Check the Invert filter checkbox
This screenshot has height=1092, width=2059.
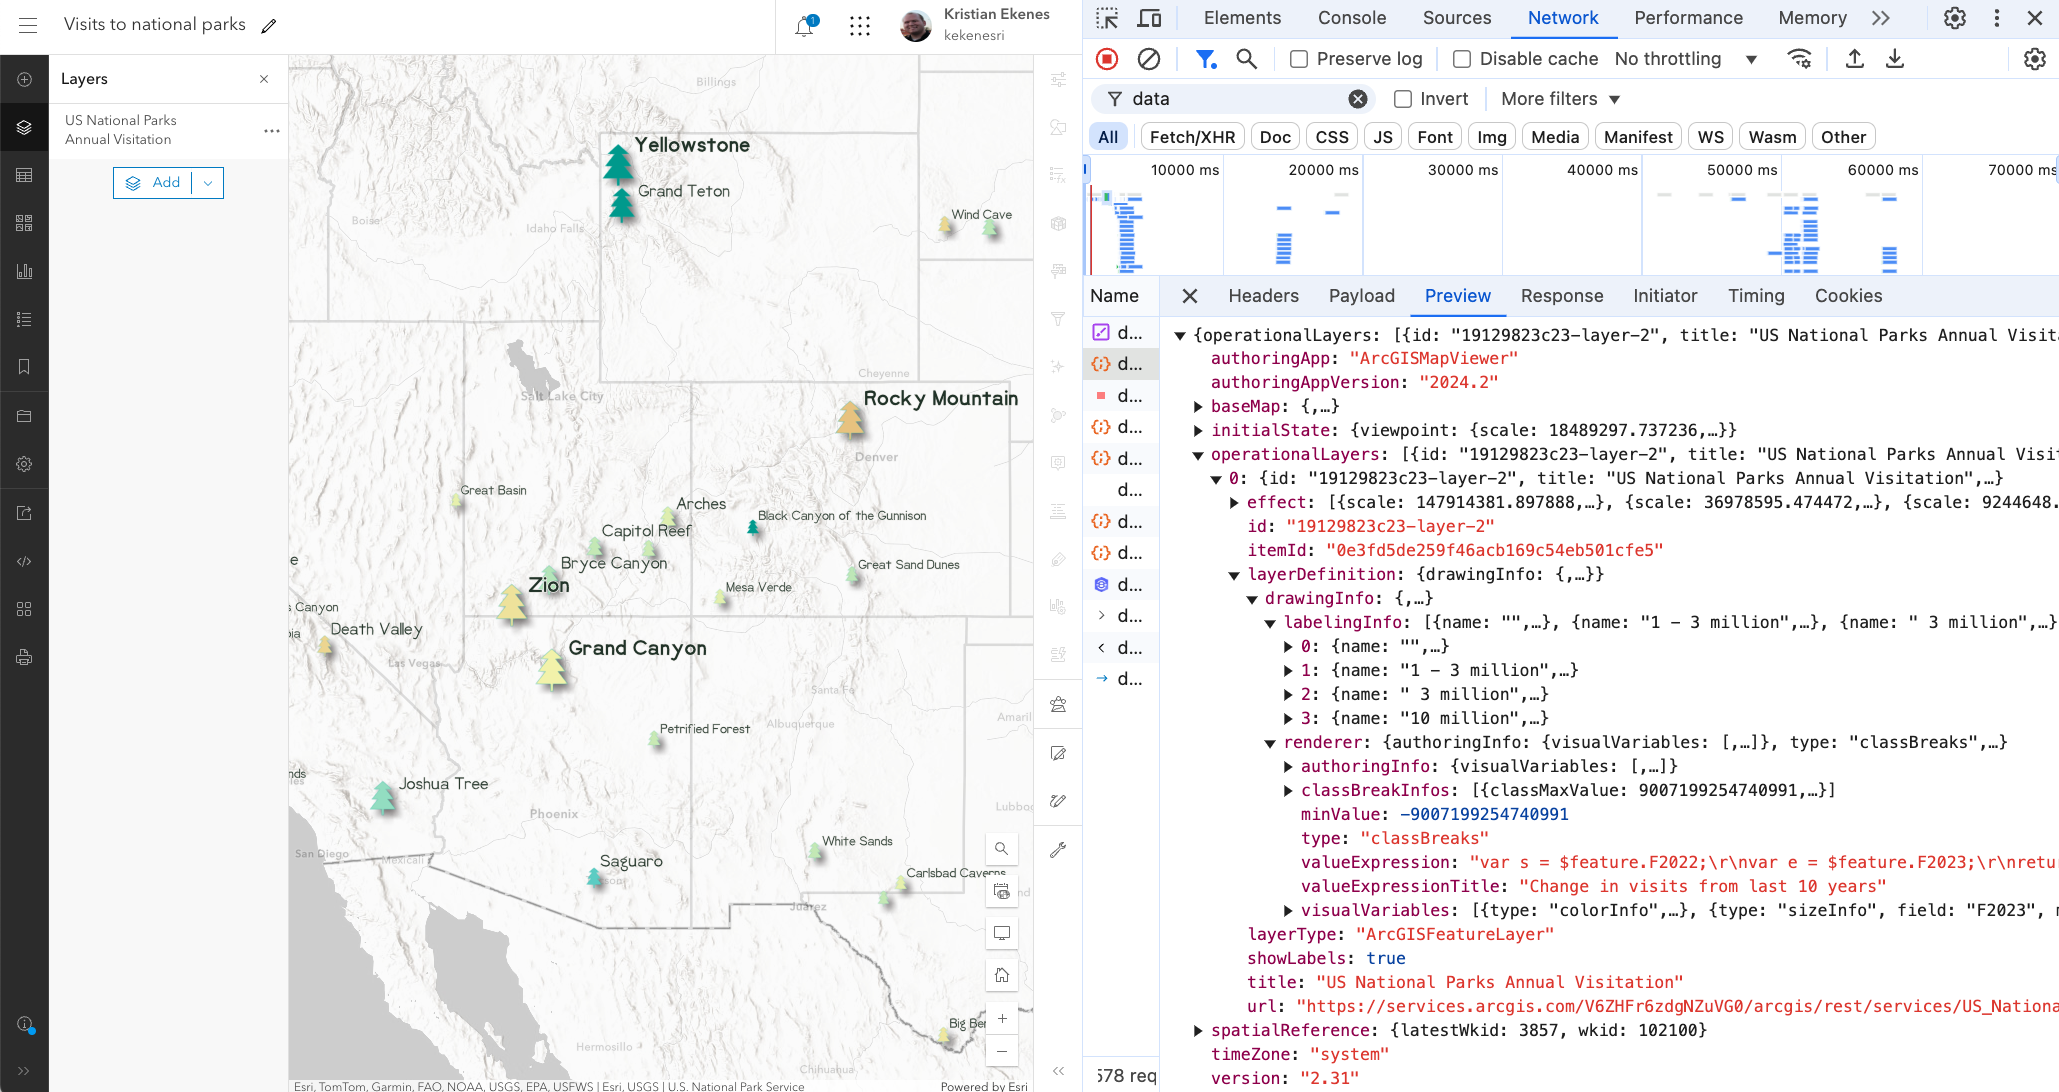1403,99
